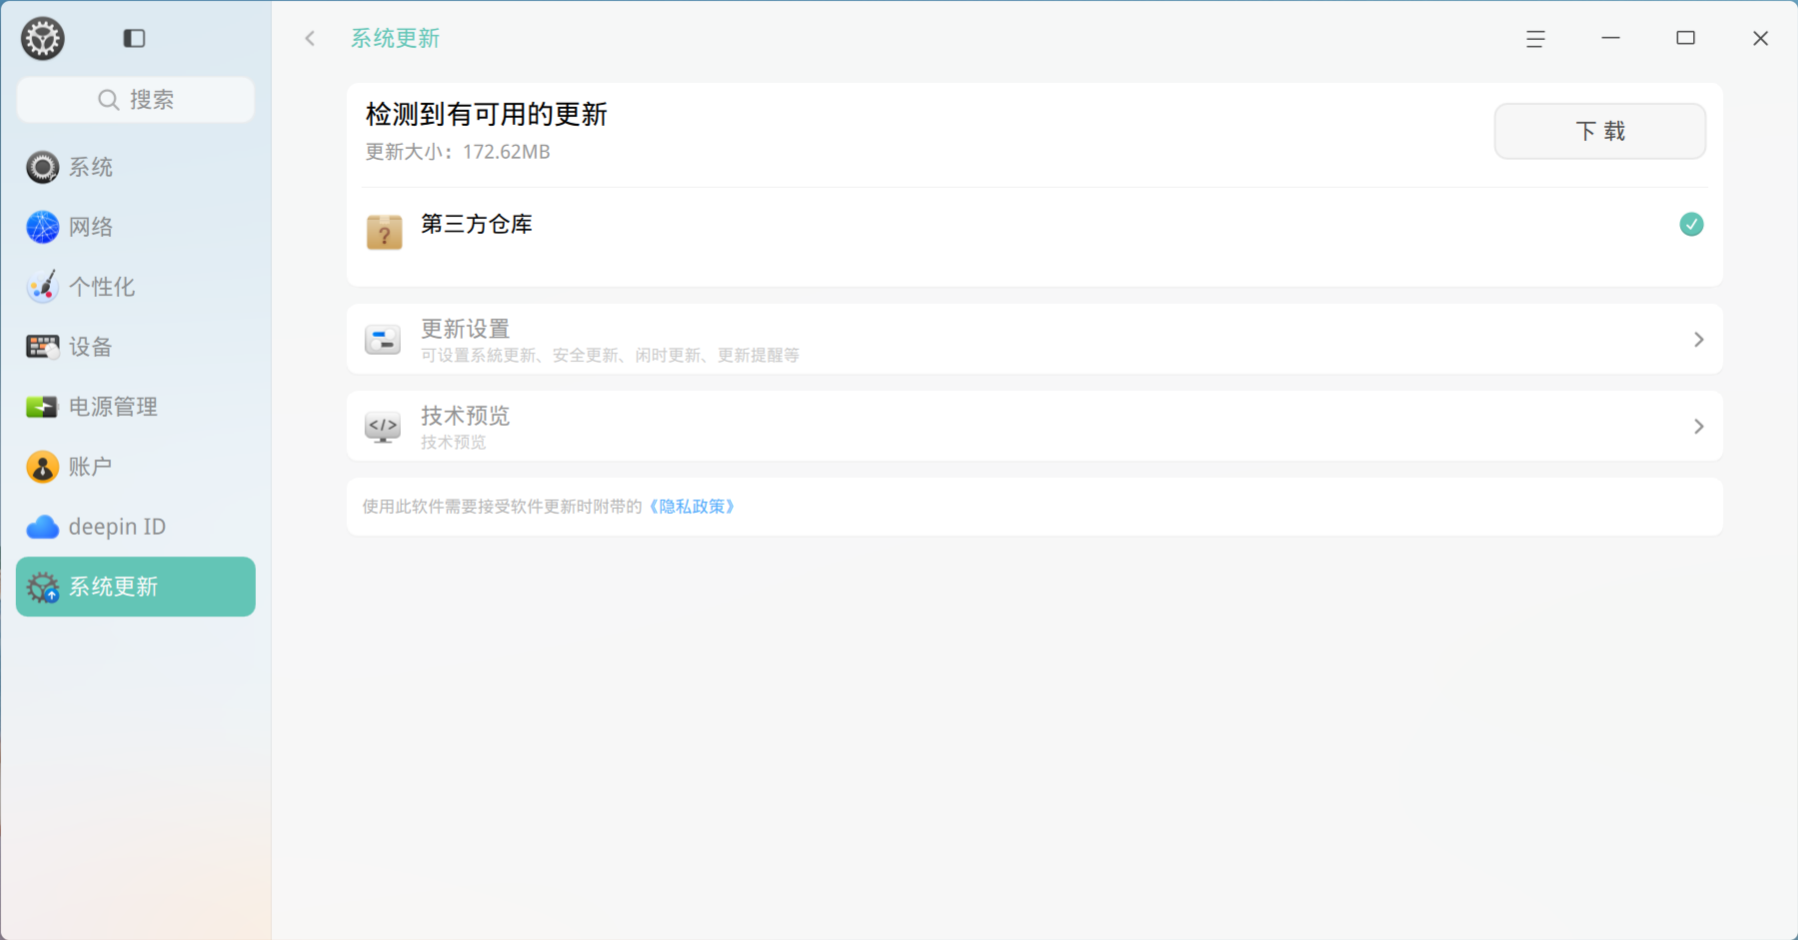Go back with the left arrow

tap(310, 38)
